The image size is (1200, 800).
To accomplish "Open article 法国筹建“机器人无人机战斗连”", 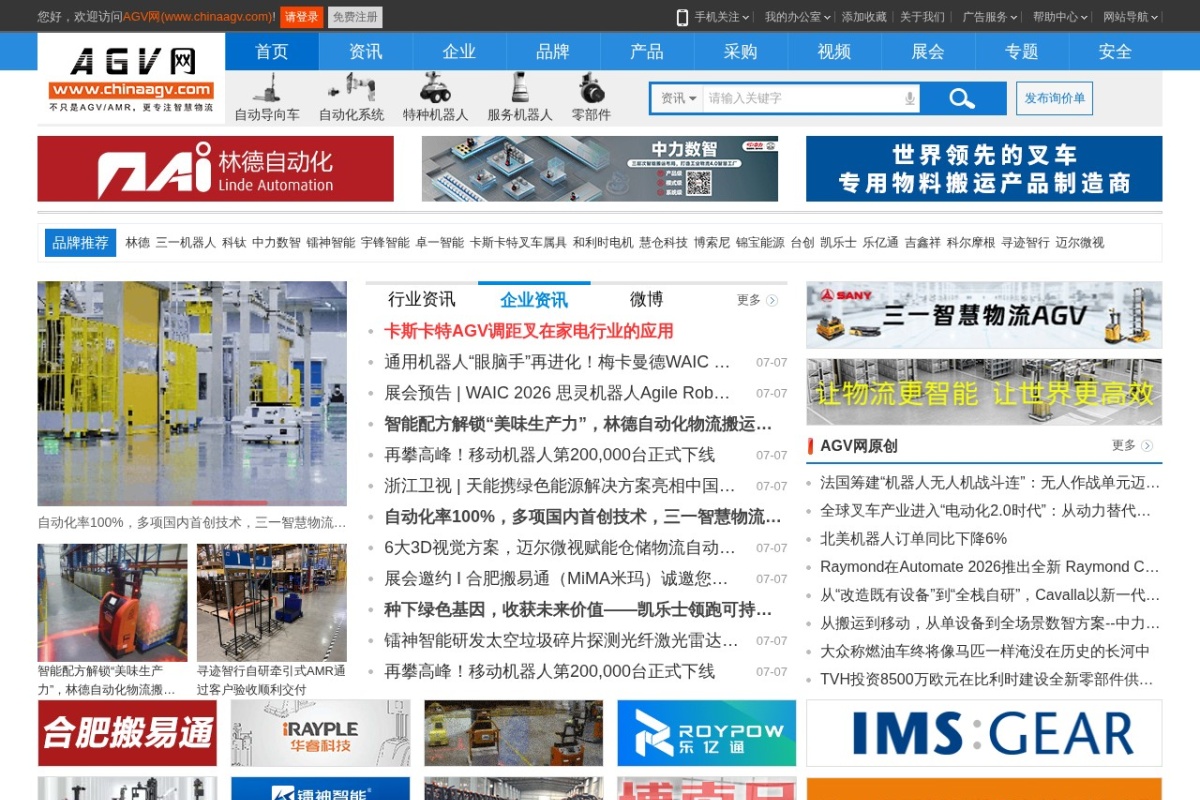I will tap(990, 482).
